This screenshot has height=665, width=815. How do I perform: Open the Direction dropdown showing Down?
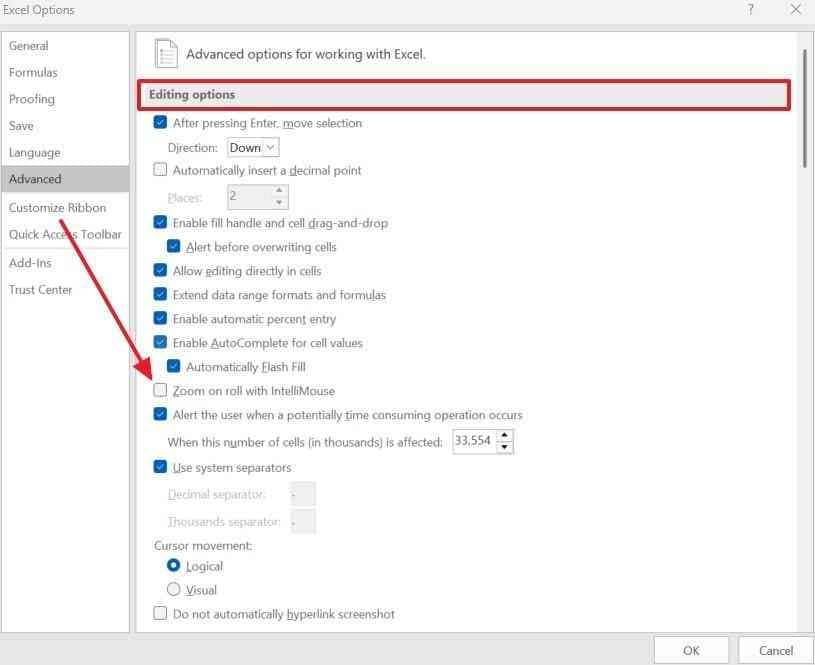[253, 148]
